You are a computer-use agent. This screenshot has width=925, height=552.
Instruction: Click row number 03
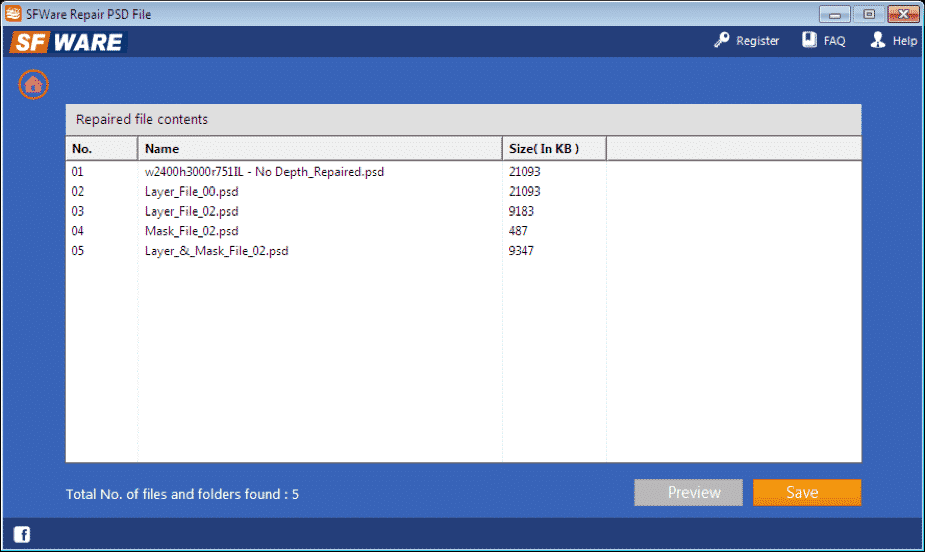click(x=77, y=211)
